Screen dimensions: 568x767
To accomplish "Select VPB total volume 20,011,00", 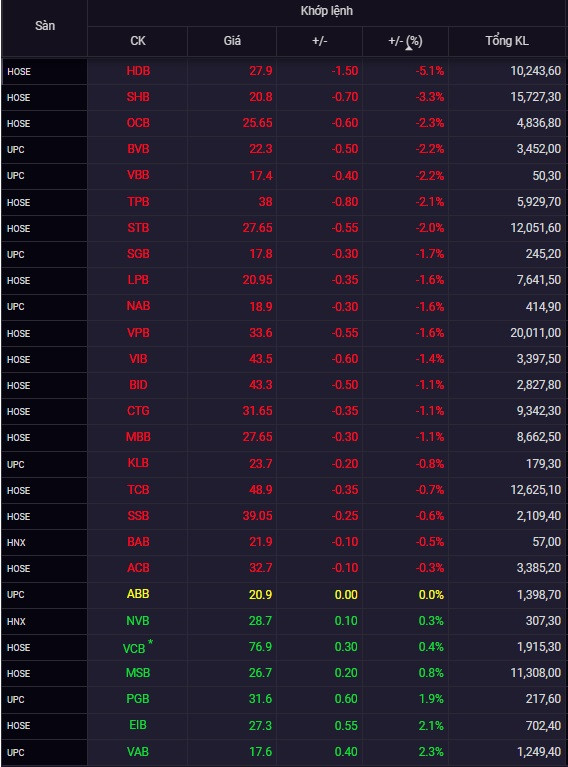I will tap(536, 333).
